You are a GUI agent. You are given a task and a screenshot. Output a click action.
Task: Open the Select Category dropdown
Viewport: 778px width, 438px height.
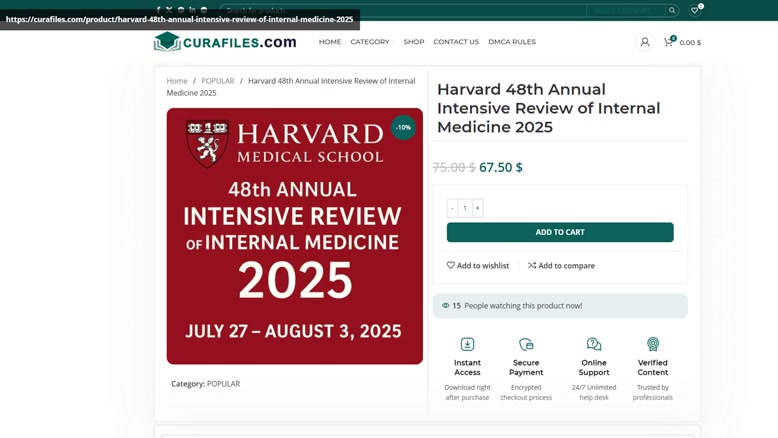click(625, 10)
